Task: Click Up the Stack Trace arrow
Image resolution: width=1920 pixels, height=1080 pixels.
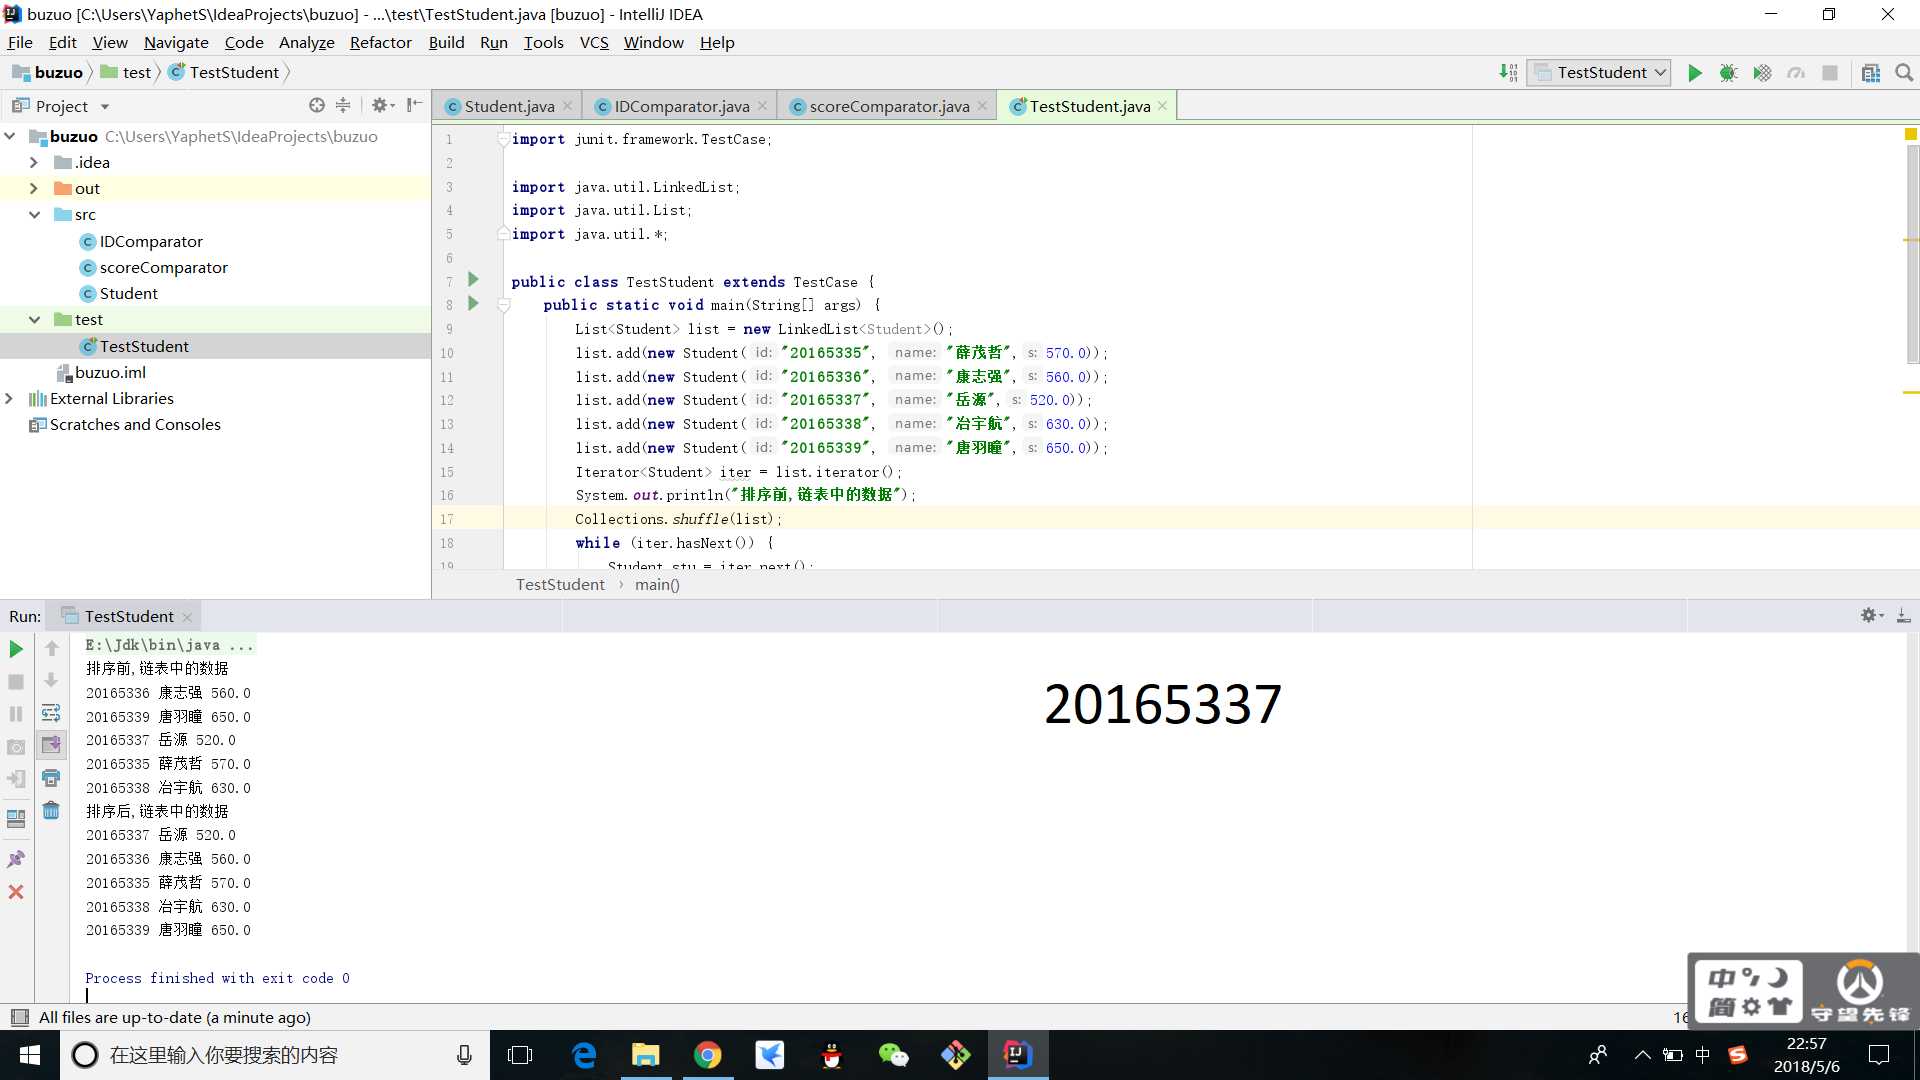Action: [x=52, y=649]
